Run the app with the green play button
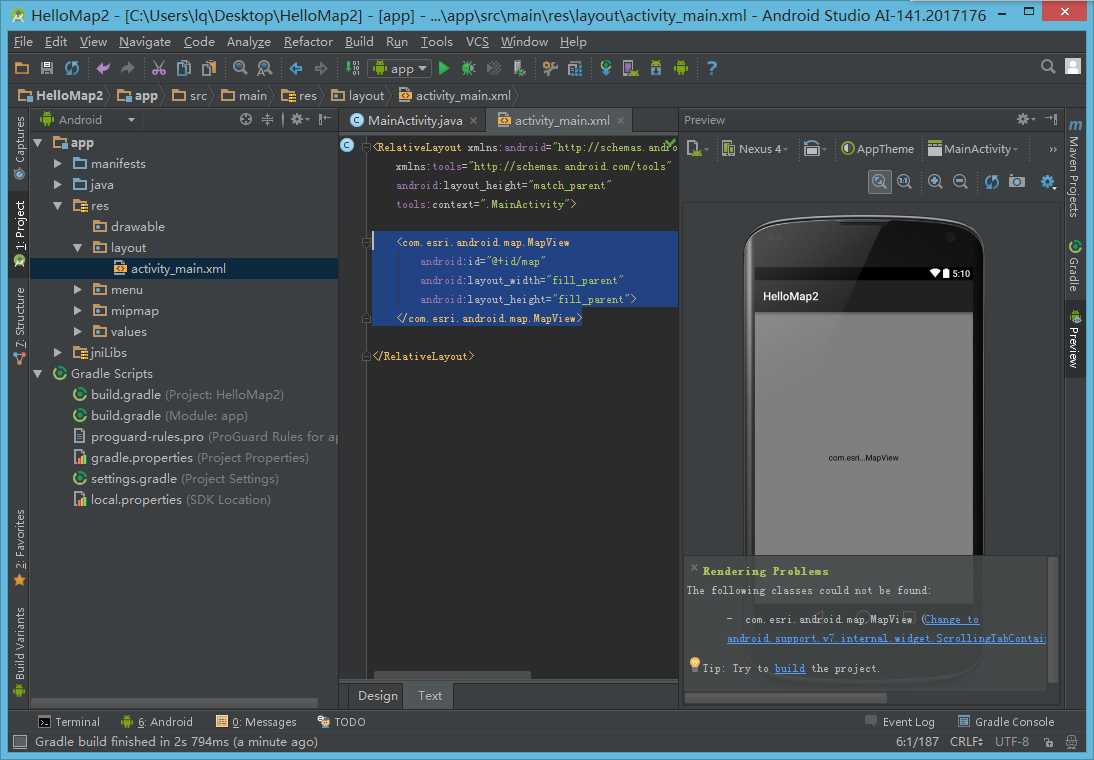This screenshot has width=1094, height=760. point(444,68)
